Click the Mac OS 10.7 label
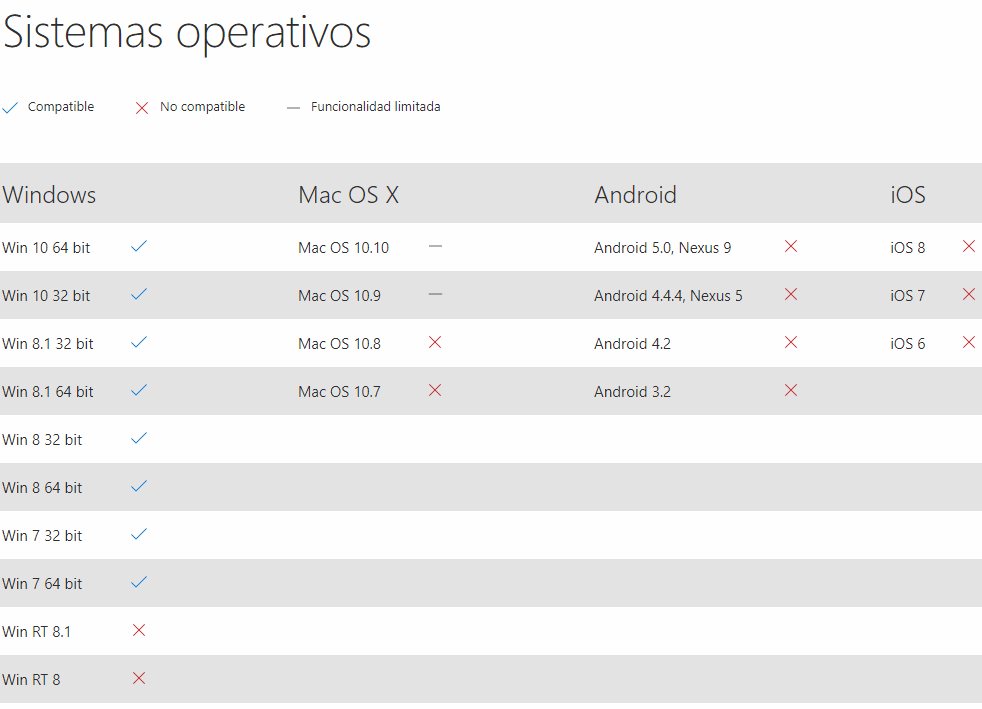This screenshot has width=982, height=709. (339, 392)
